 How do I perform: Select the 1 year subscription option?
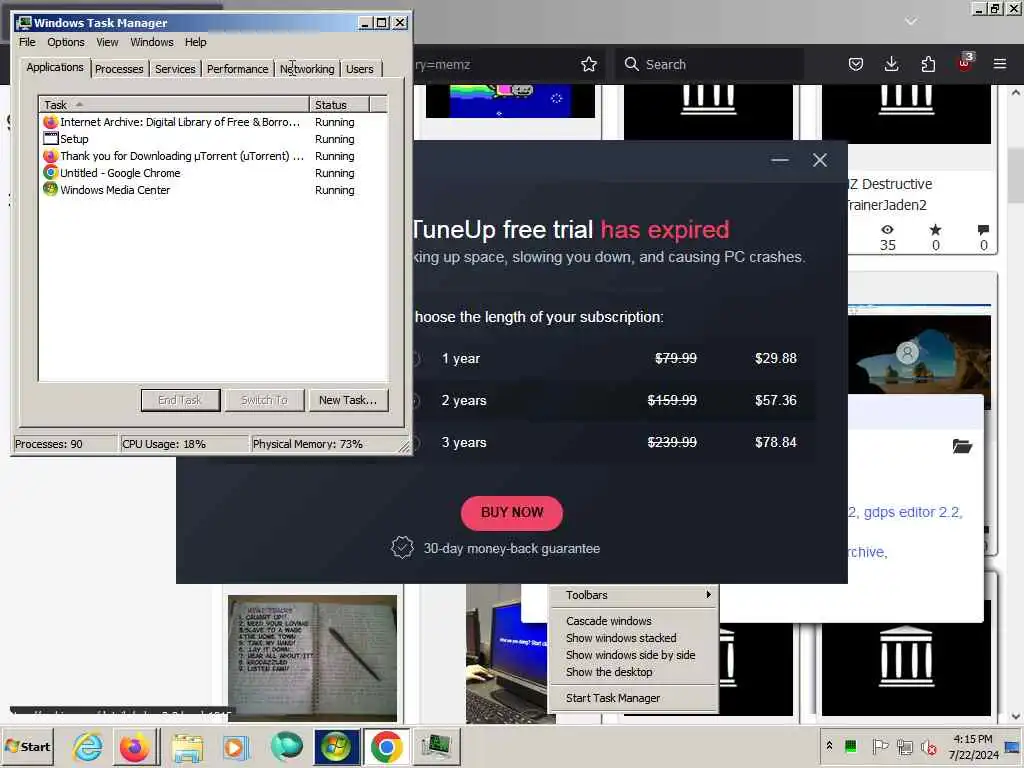615,359
